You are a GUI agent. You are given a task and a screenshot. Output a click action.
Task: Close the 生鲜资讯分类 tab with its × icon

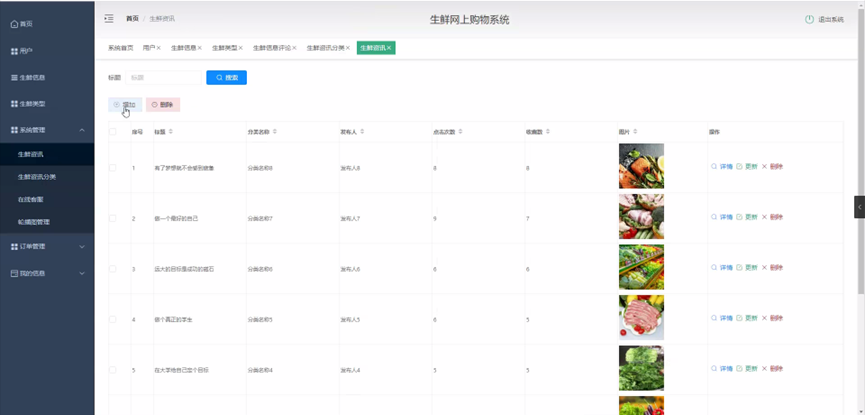(348, 48)
